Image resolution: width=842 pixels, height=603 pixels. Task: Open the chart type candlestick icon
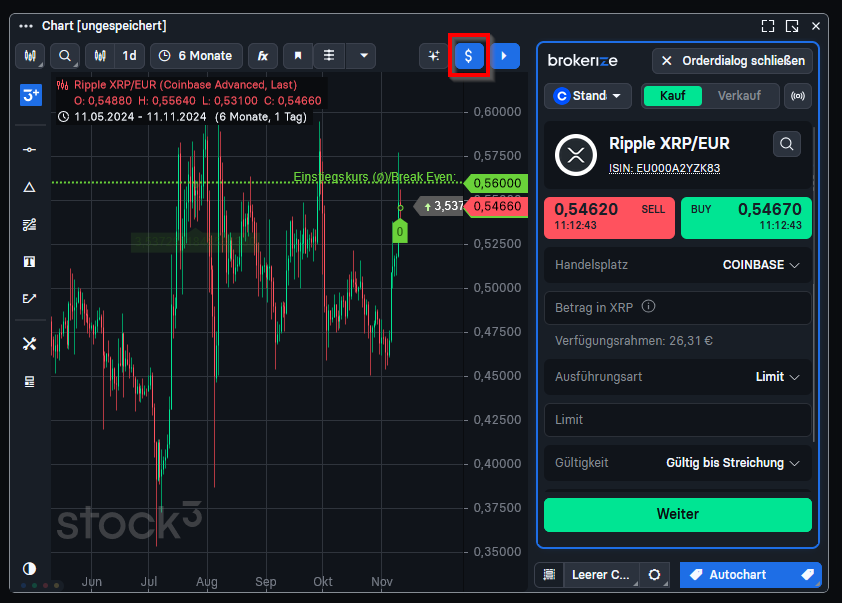(x=30, y=56)
